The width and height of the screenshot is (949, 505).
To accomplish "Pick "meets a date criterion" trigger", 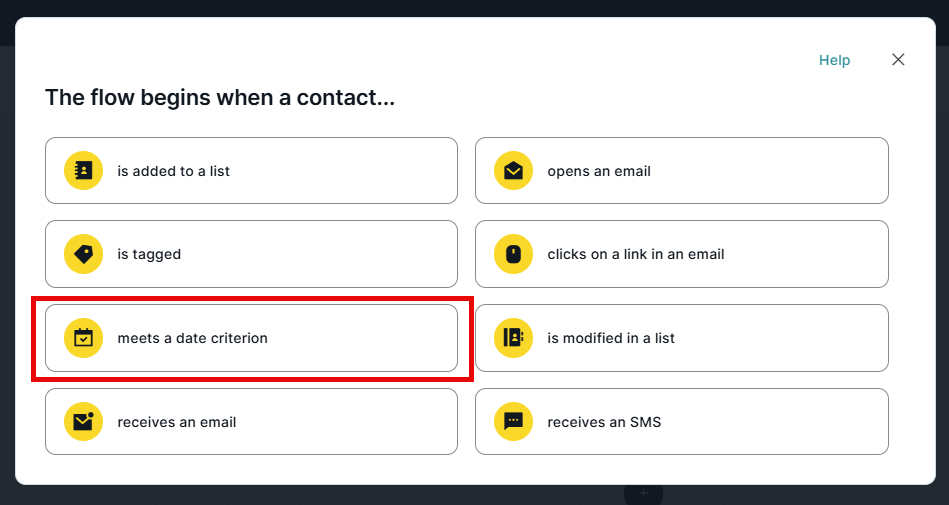I will (251, 338).
